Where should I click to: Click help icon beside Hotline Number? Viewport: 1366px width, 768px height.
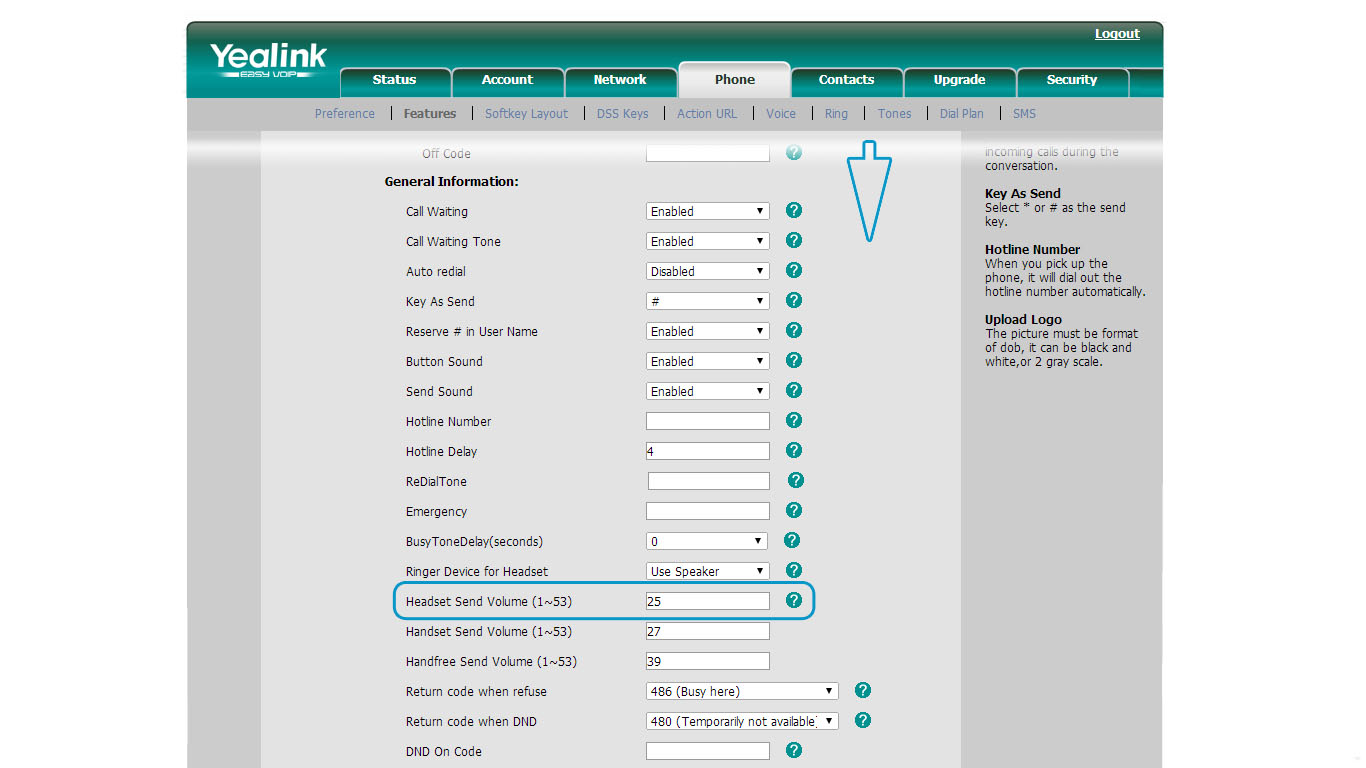tap(794, 421)
